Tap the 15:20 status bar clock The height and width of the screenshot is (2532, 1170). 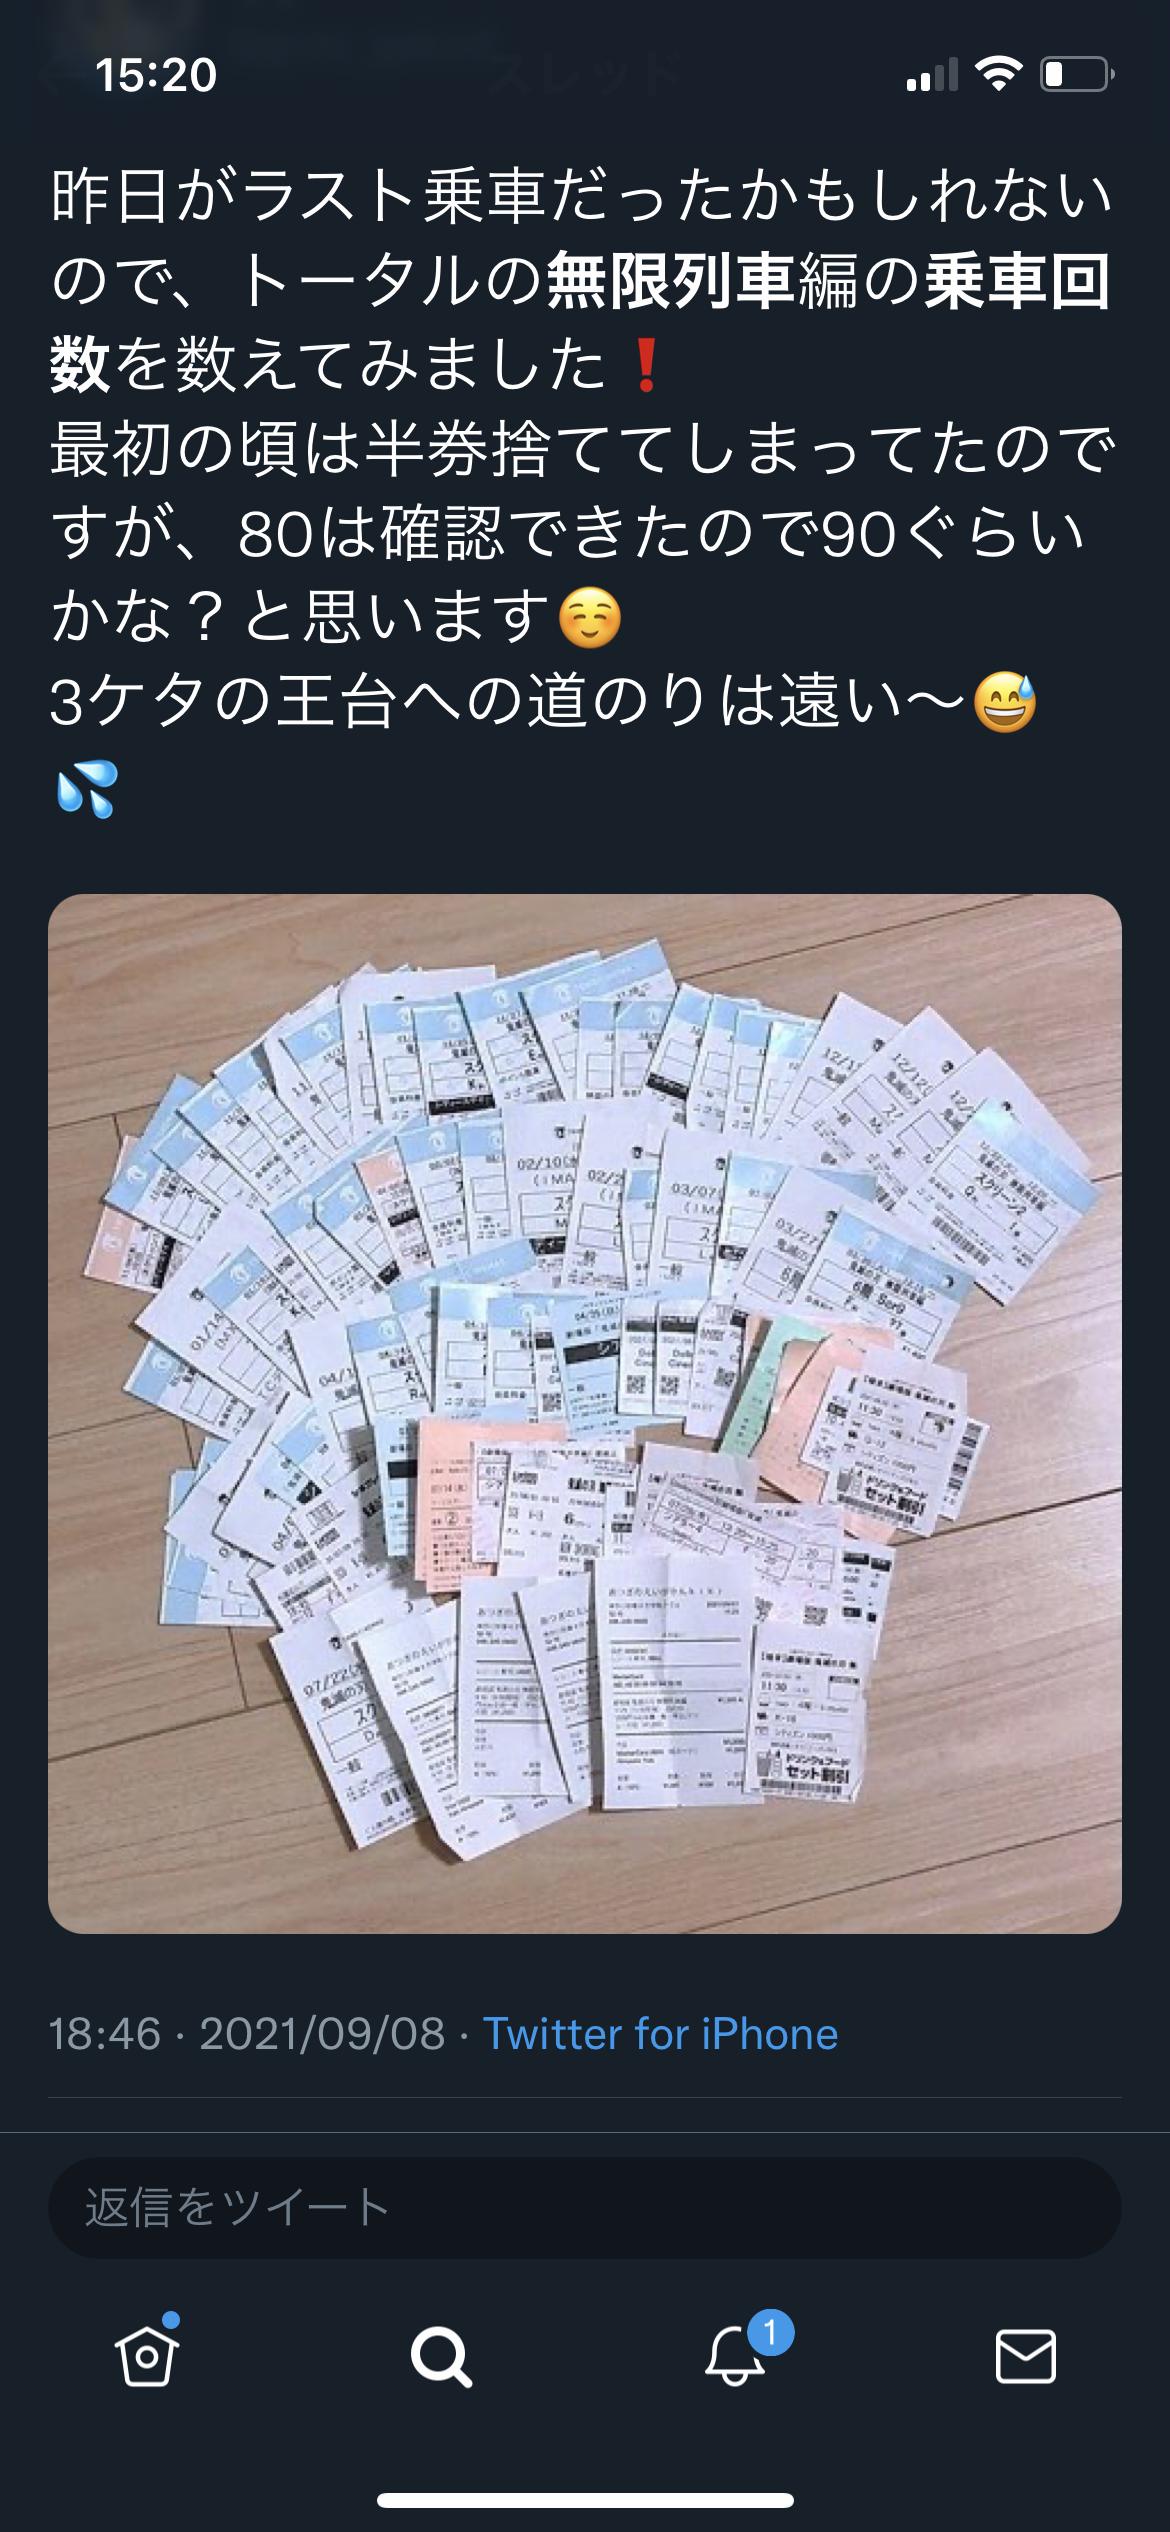156,75
